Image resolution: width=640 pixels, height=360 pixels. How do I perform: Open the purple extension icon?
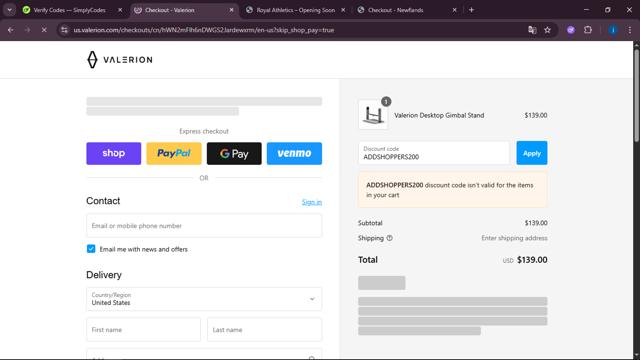[571, 30]
